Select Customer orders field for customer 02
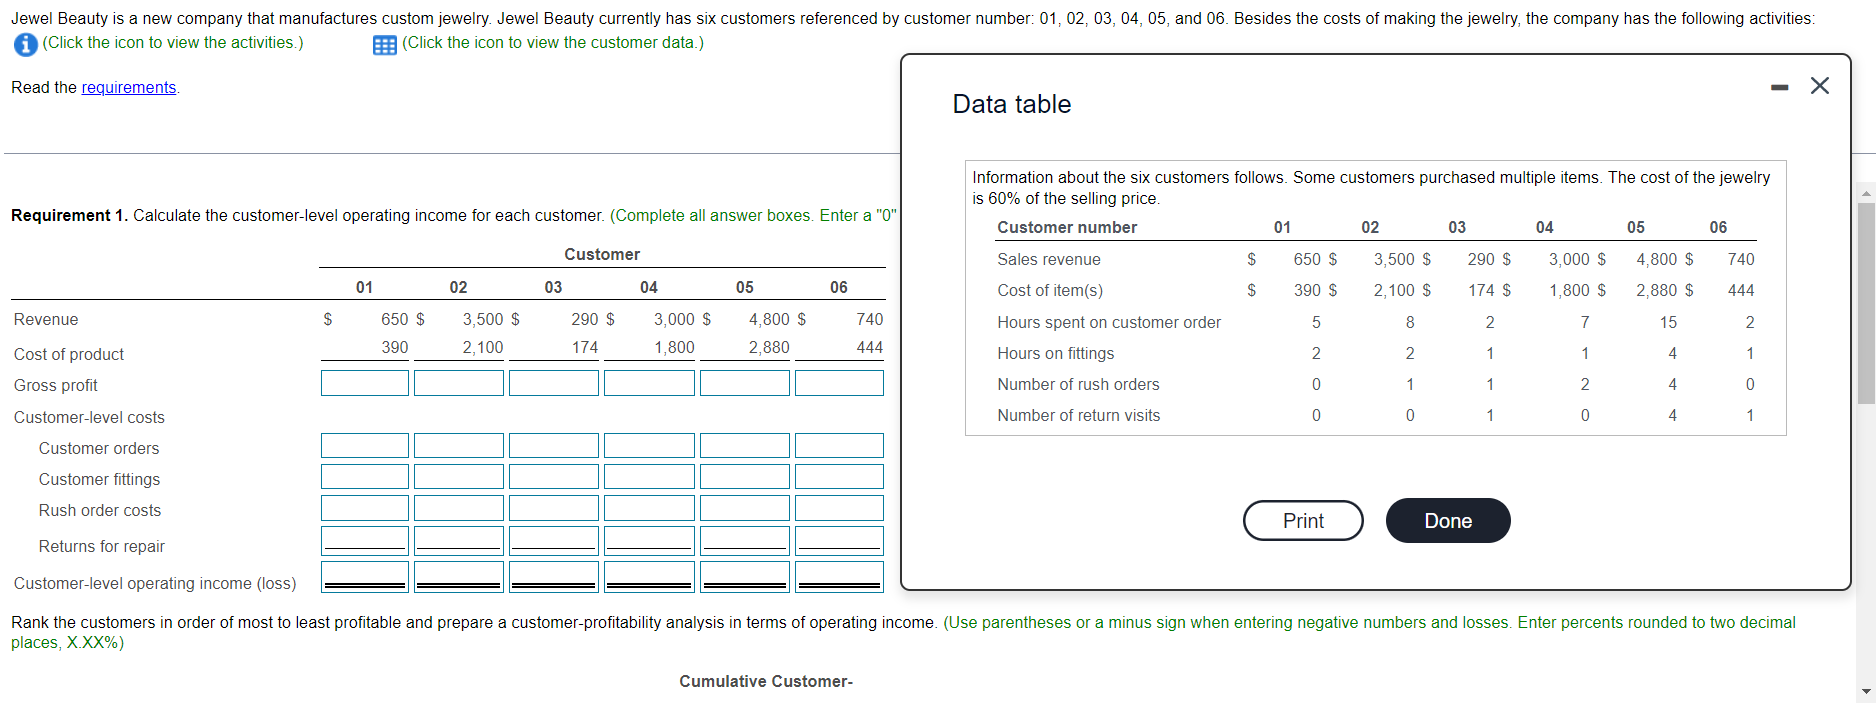Viewport: 1876px width, 715px height. (459, 446)
